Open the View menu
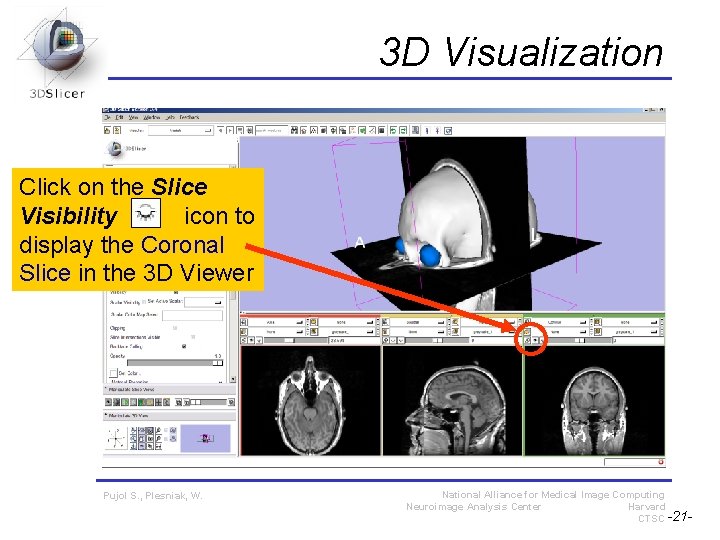The height and width of the screenshot is (540, 720). coord(133,118)
